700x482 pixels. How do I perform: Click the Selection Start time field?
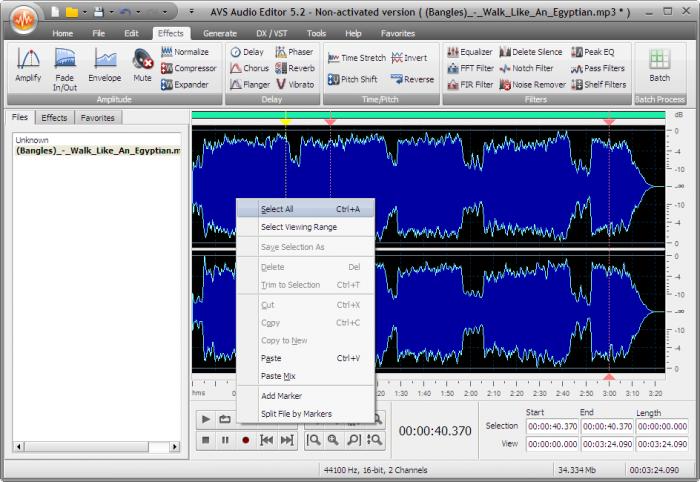[552, 426]
